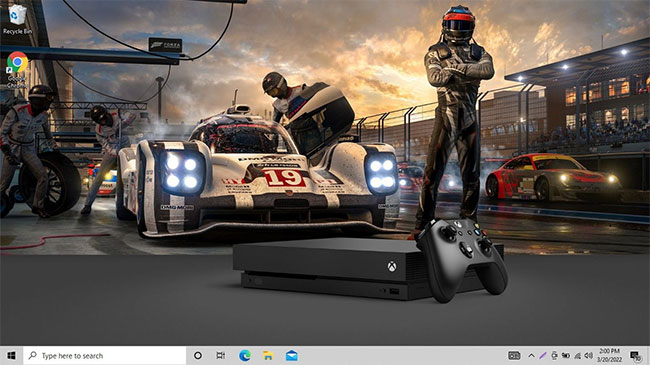Click the tray icon right of the purple pen
This screenshot has height=365, width=650.
(x=554, y=355)
